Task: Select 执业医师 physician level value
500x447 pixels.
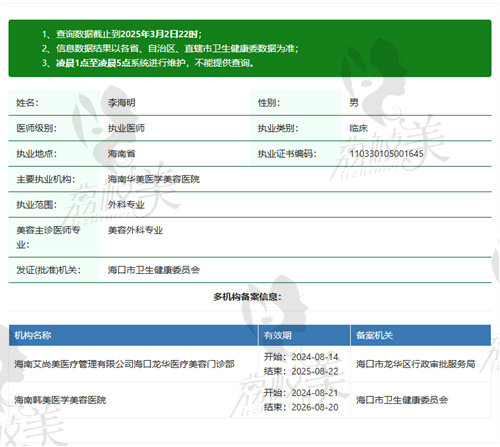Action: click(126, 128)
